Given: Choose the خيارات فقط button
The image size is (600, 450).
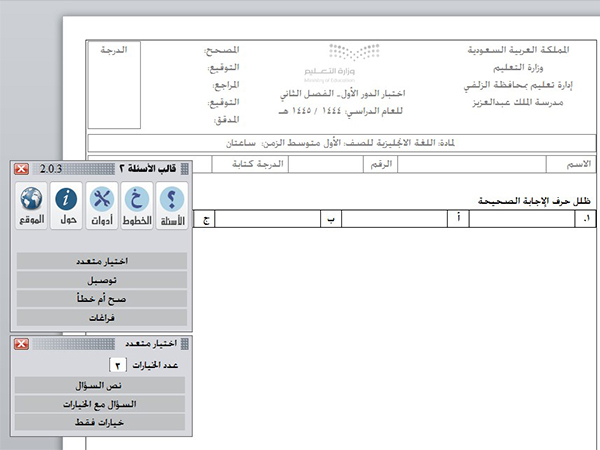Looking at the screenshot, I should click(101, 423).
